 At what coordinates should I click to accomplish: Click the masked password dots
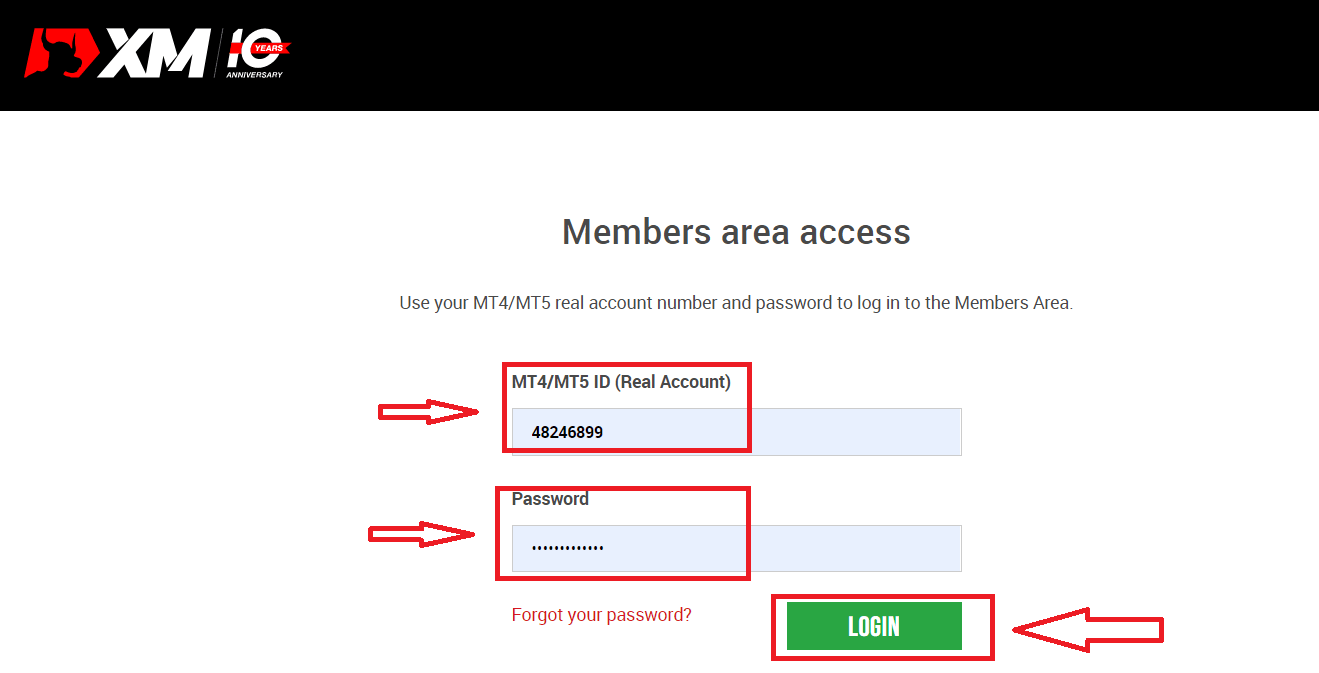click(567, 549)
